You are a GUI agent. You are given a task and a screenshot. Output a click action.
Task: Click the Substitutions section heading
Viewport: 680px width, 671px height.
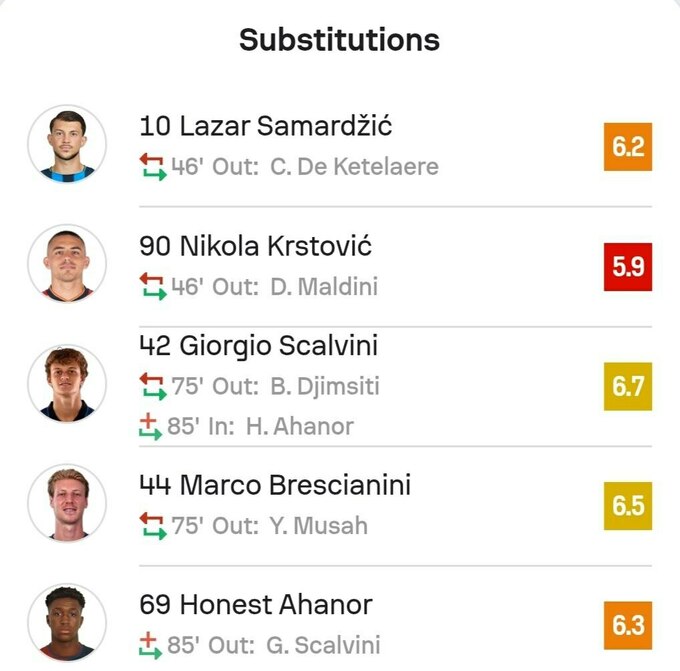(x=340, y=40)
